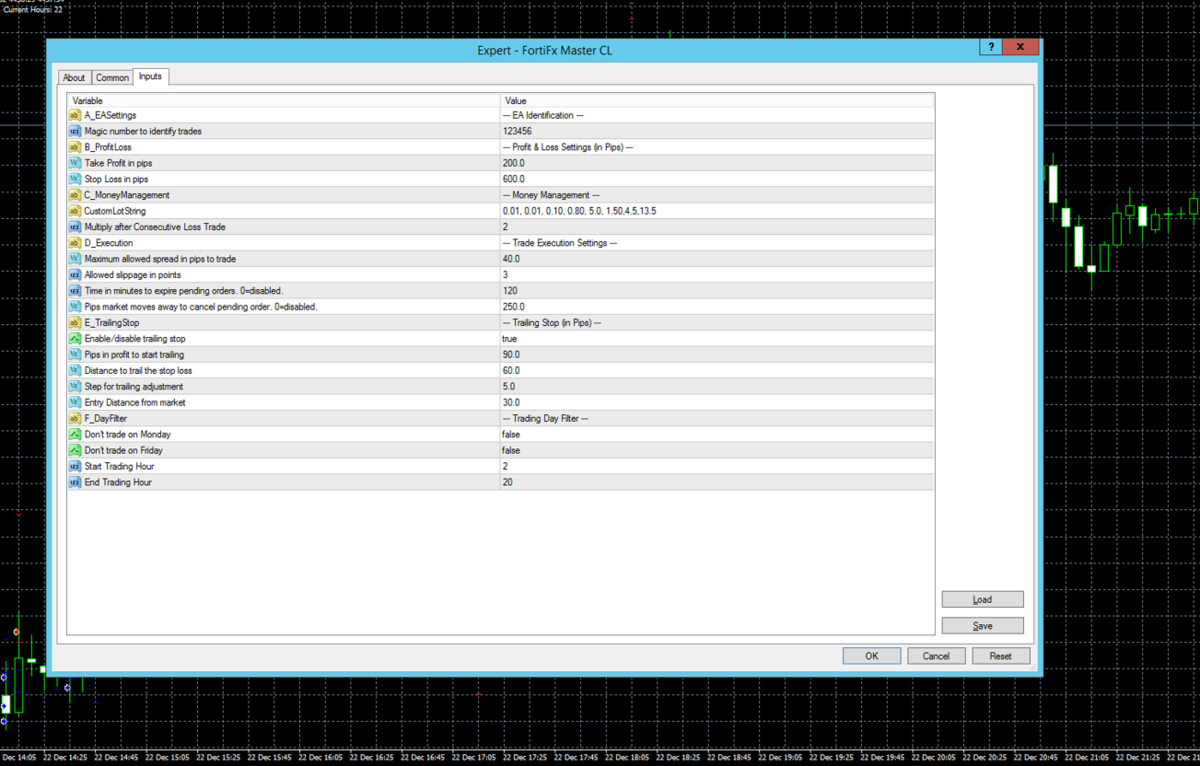Viewport: 1200px width, 766px height.
Task: Click the icon beside Start Trading Hour
Action: (x=75, y=467)
